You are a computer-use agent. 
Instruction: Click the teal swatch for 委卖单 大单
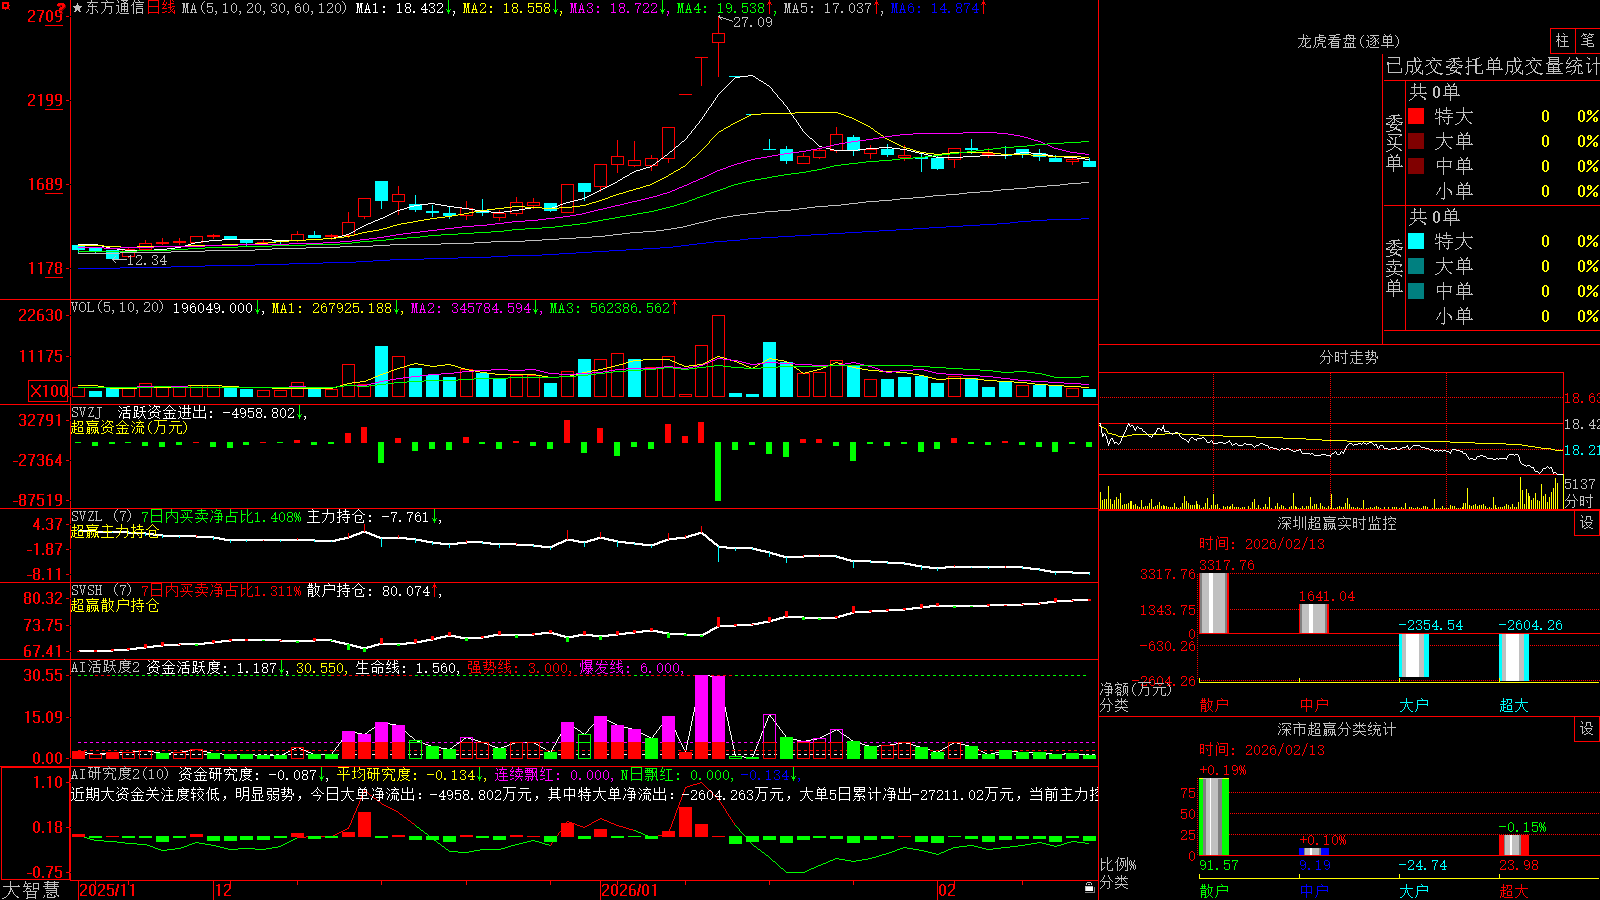click(1416, 266)
